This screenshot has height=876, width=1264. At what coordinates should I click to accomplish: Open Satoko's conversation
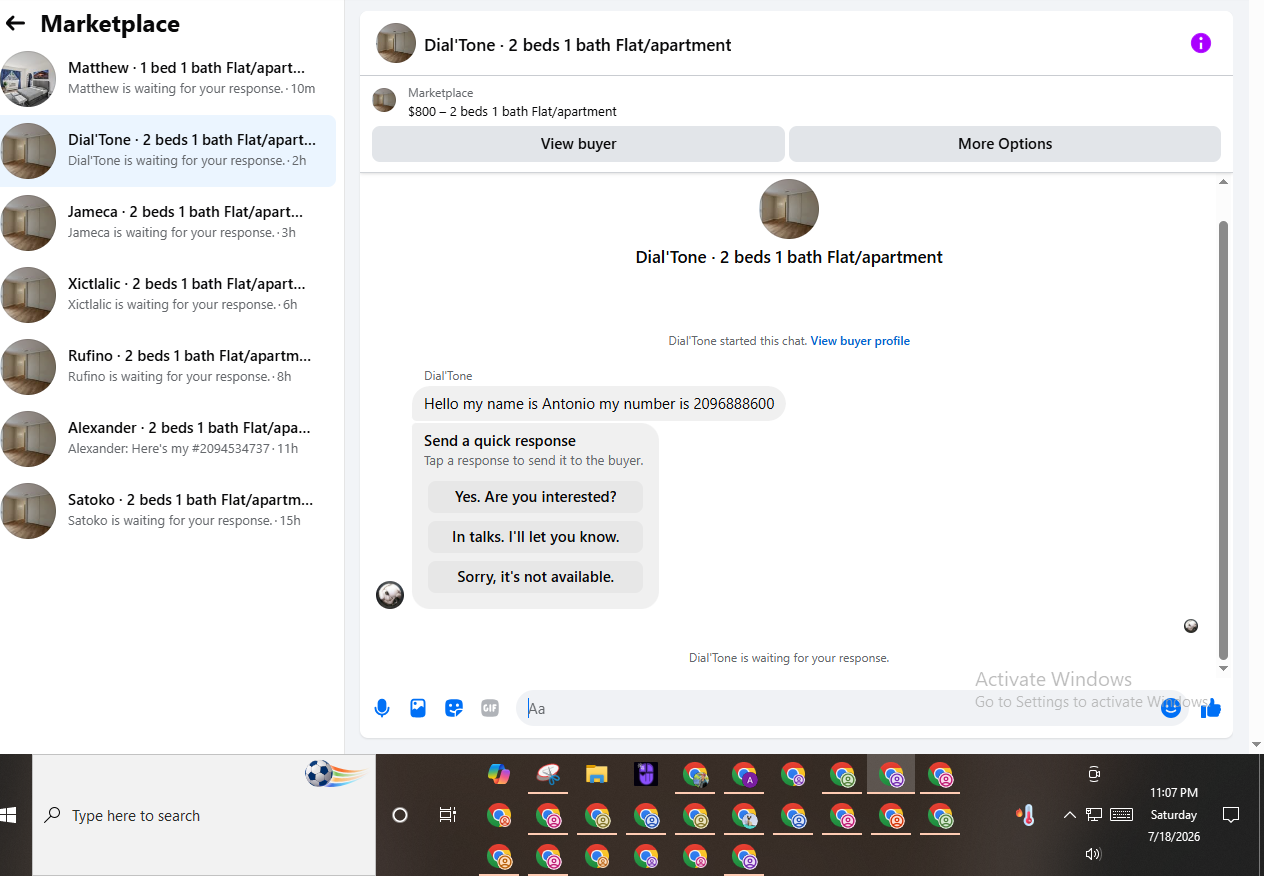click(x=168, y=511)
